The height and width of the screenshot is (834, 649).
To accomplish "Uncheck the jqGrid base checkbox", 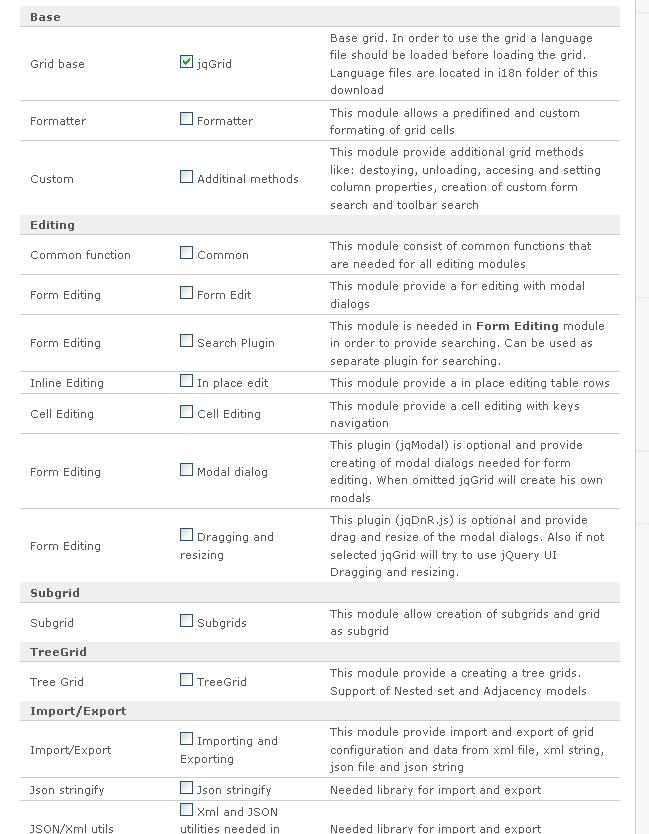I will pyautogui.click(x=186, y=62).
